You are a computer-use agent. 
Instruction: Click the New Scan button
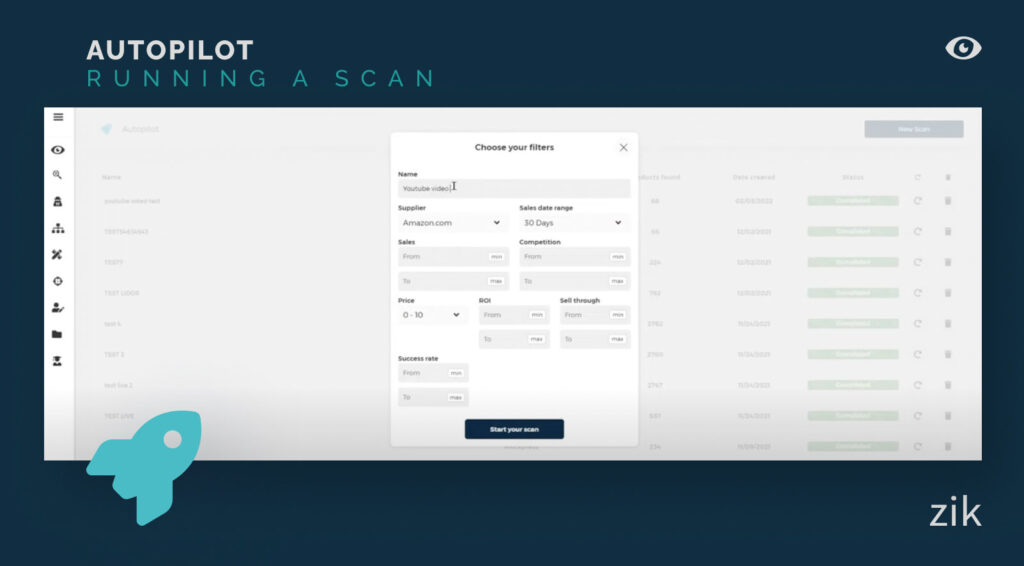[x=913, y=129]
